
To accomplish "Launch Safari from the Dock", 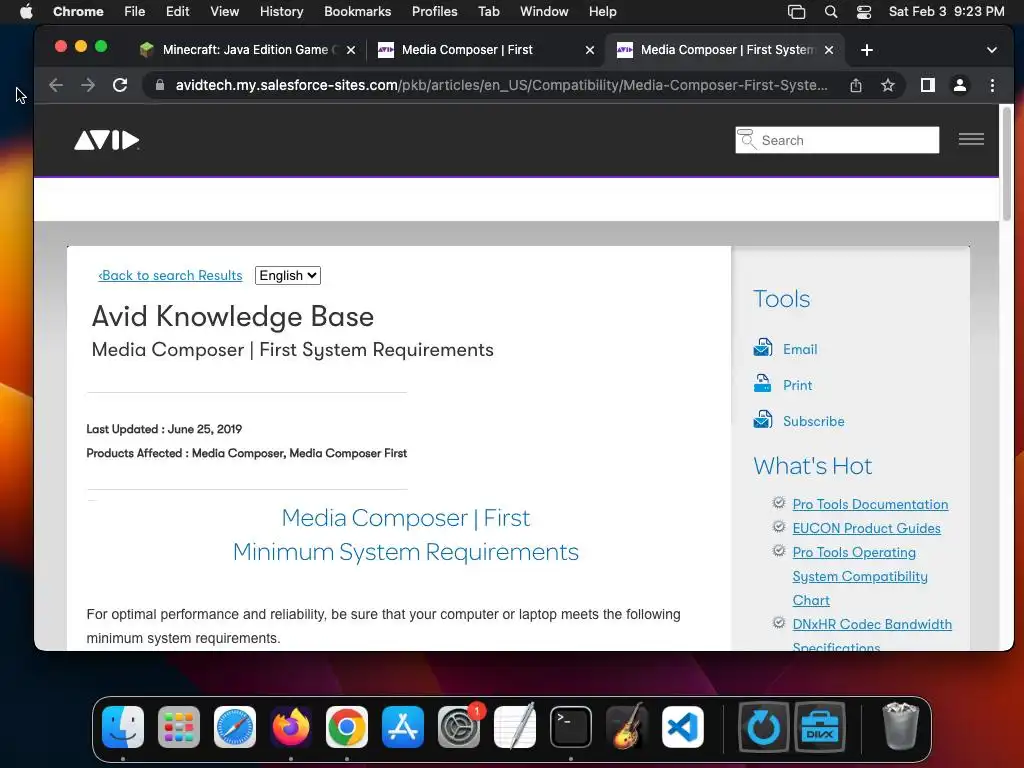I will (235, 727).
